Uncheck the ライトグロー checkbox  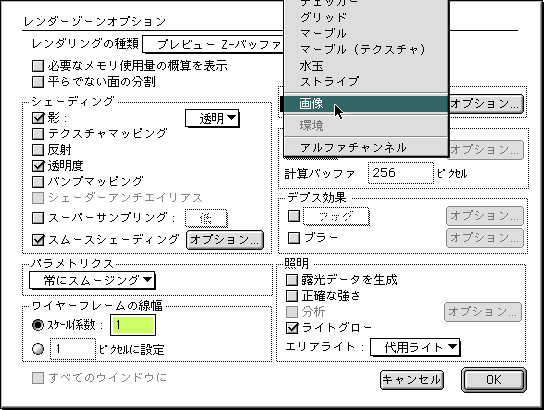point(292,328)
